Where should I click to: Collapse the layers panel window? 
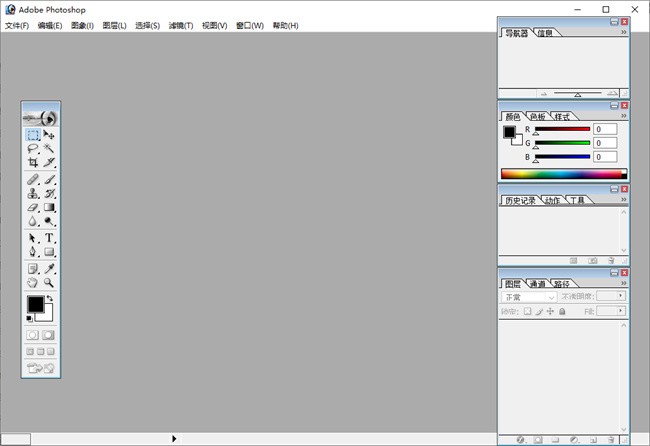(614, 272)
